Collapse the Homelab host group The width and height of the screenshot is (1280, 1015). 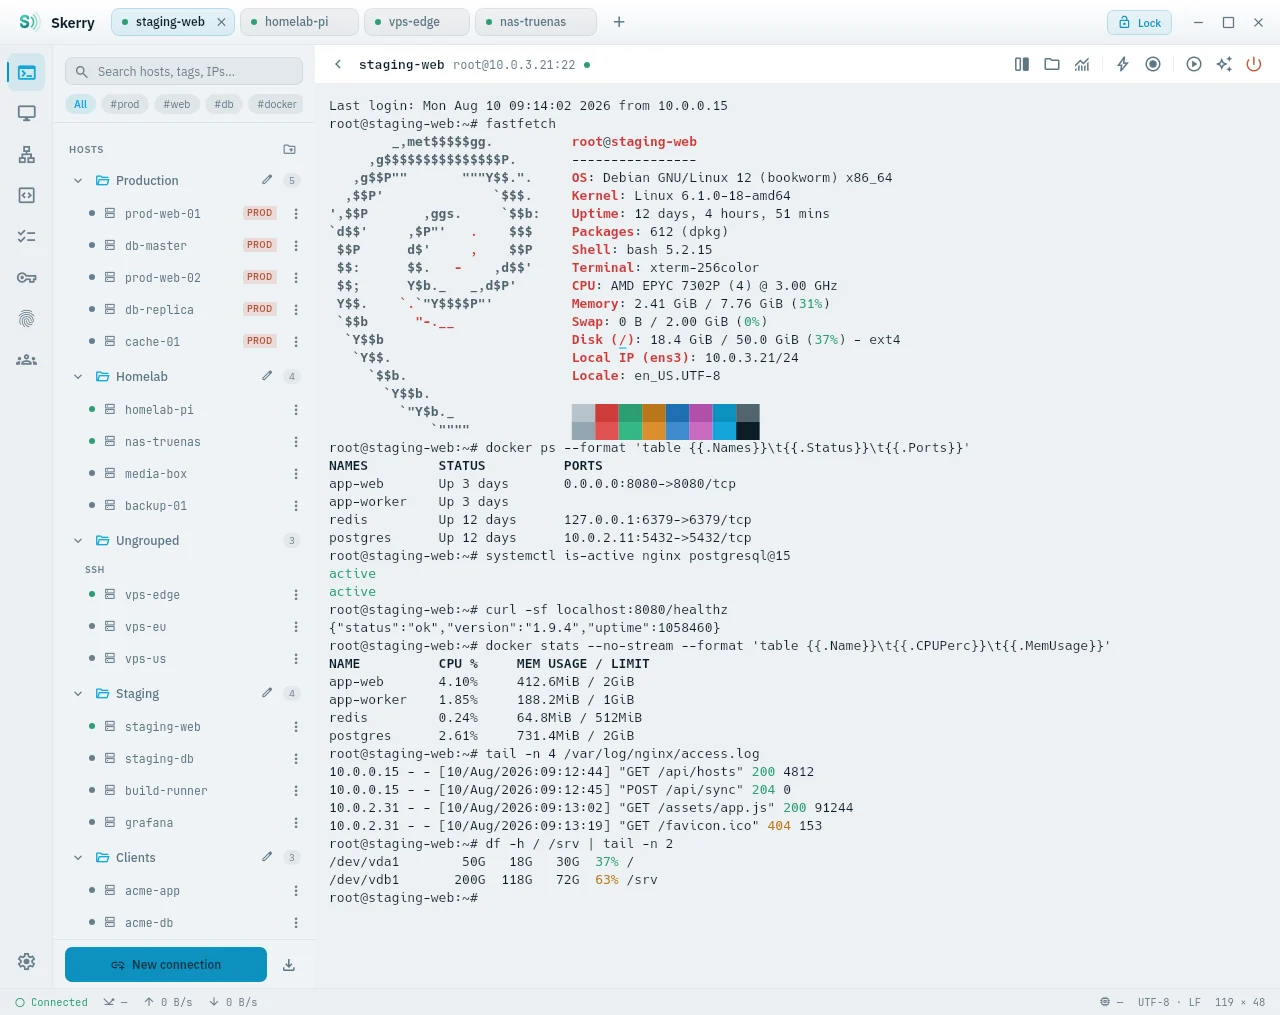(x=78, y=377)
